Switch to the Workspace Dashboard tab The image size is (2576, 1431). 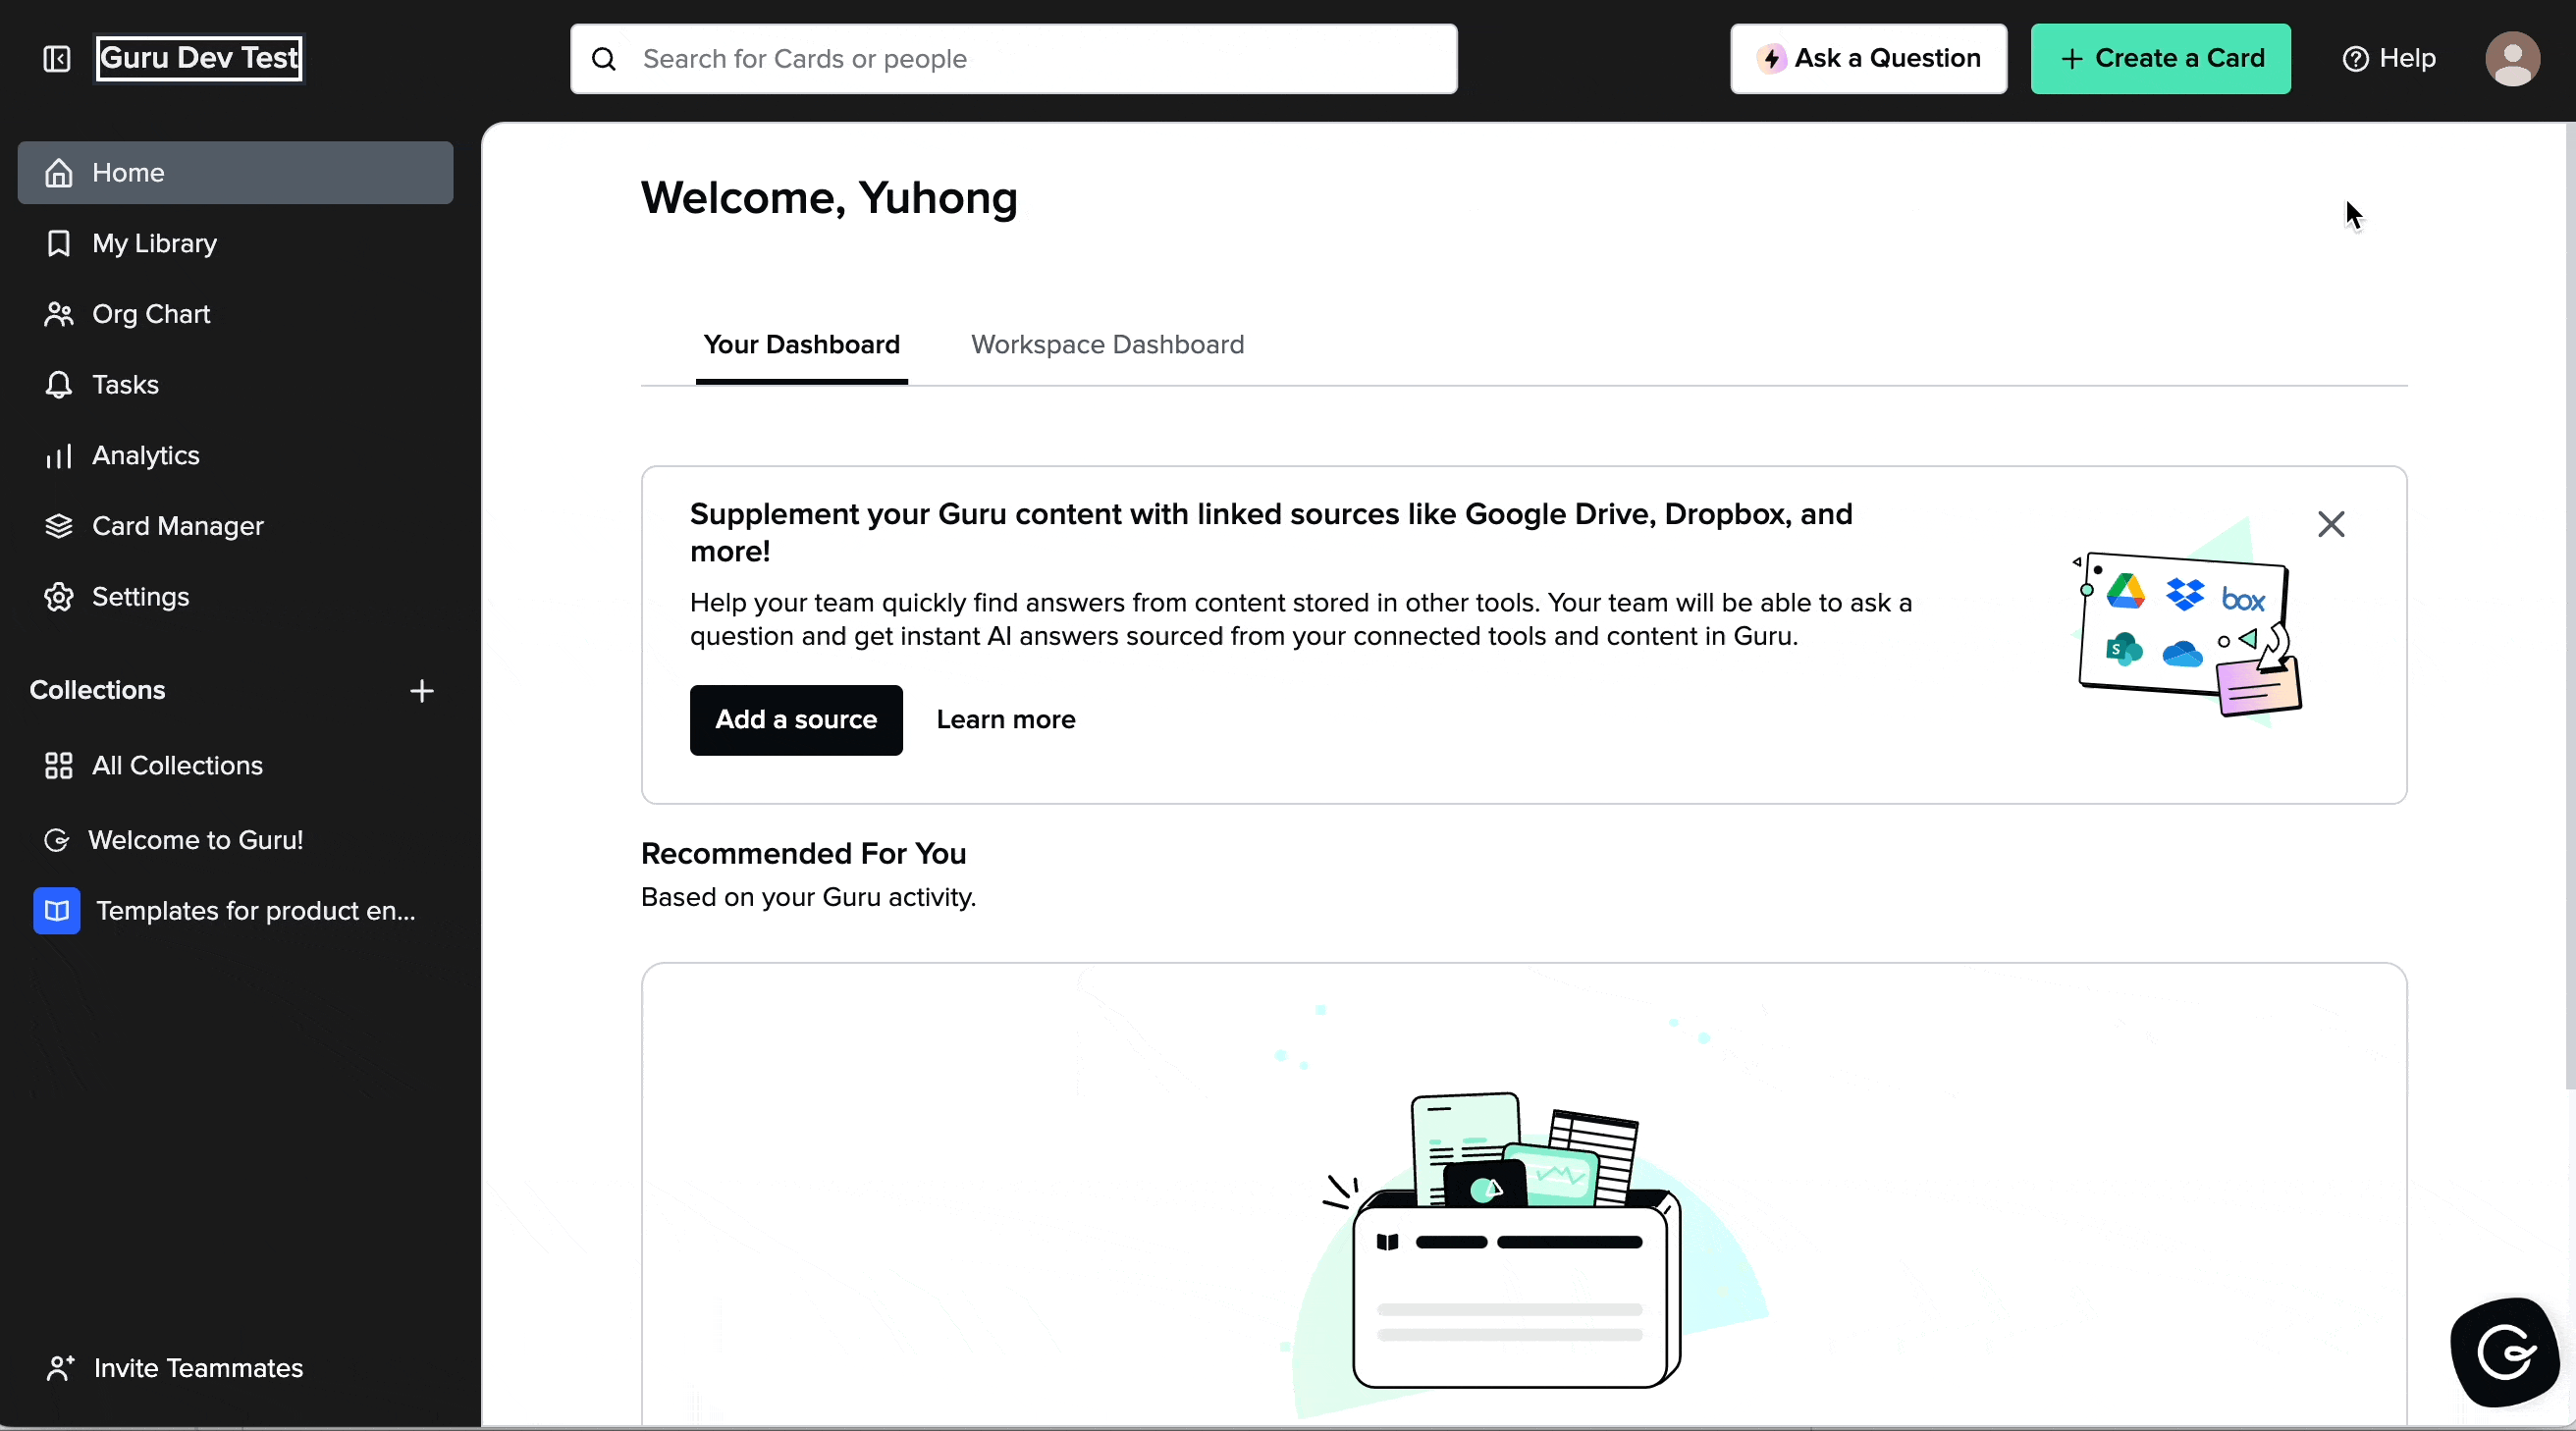pyautogui.click(x=1105, y=344)
